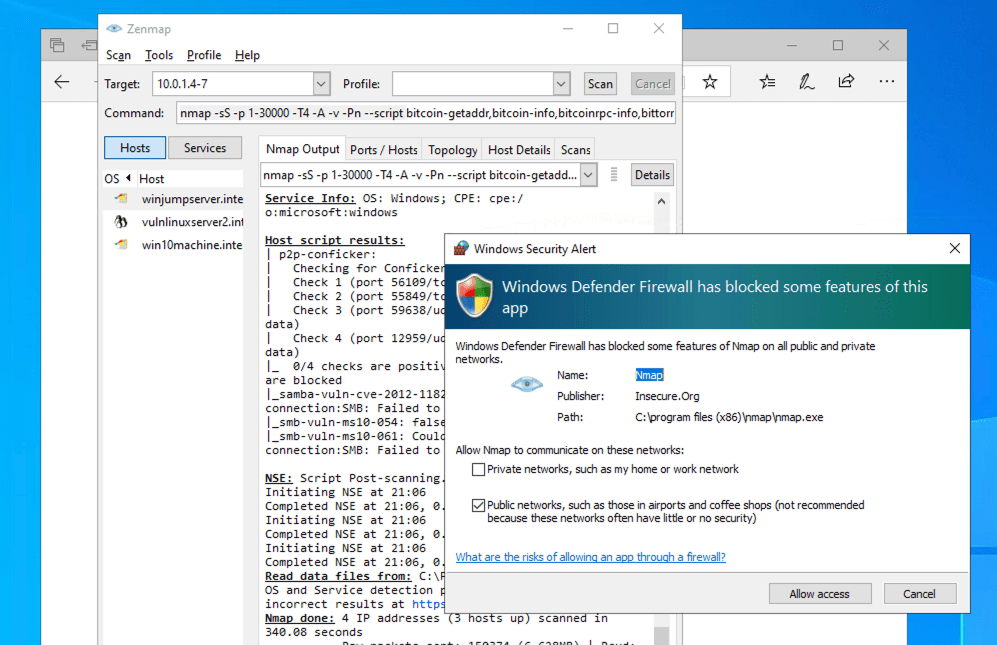This screenshot has width=997, height=645.
Task: Open the browser favorites list icon
Action: point(767,82)
